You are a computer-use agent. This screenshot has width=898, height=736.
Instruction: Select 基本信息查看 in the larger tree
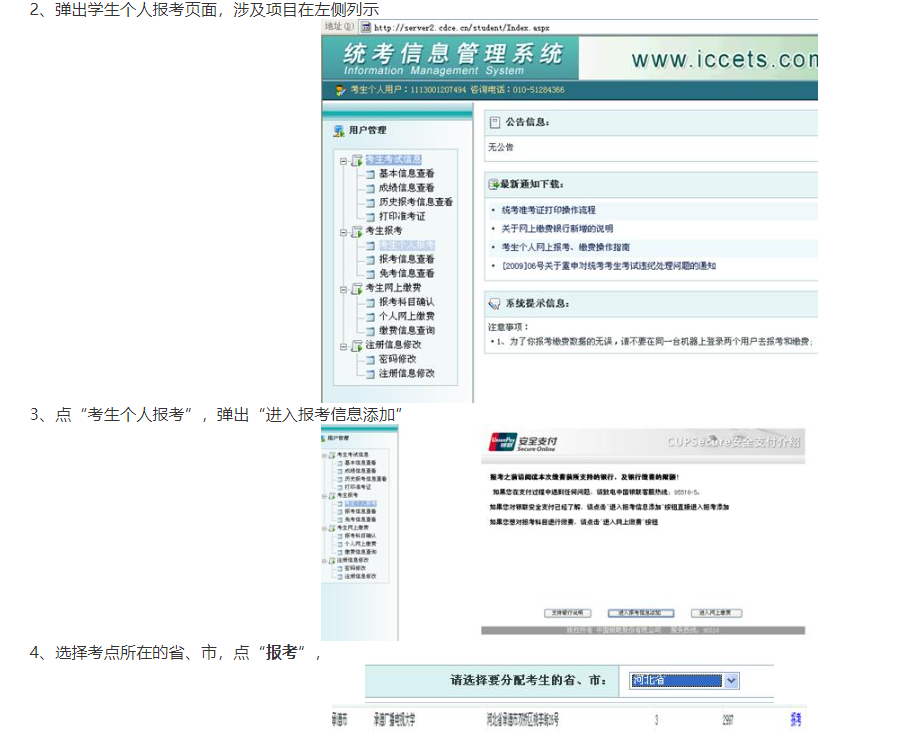click(406, 174)
